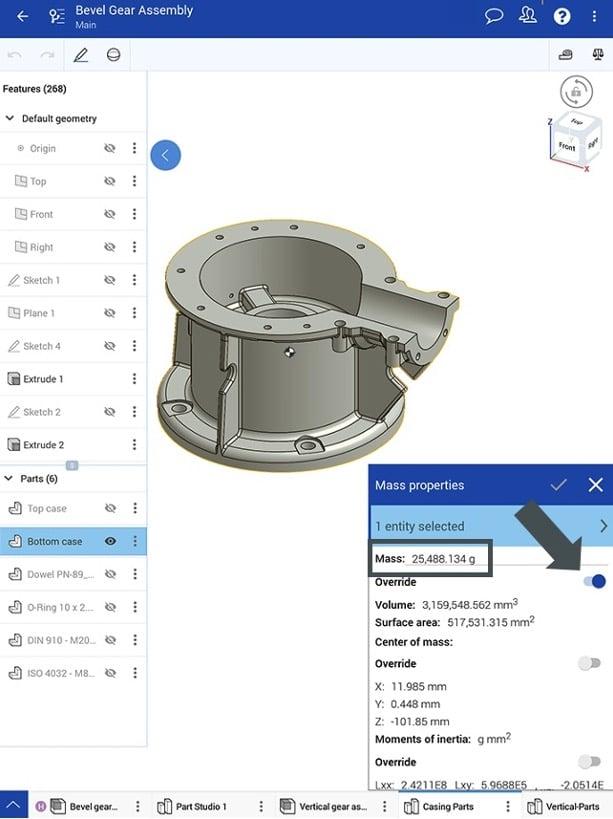Show the Top case part
The height and width of the screenshot is (819, 613).
pyautogui.click(x=110, y=508)
